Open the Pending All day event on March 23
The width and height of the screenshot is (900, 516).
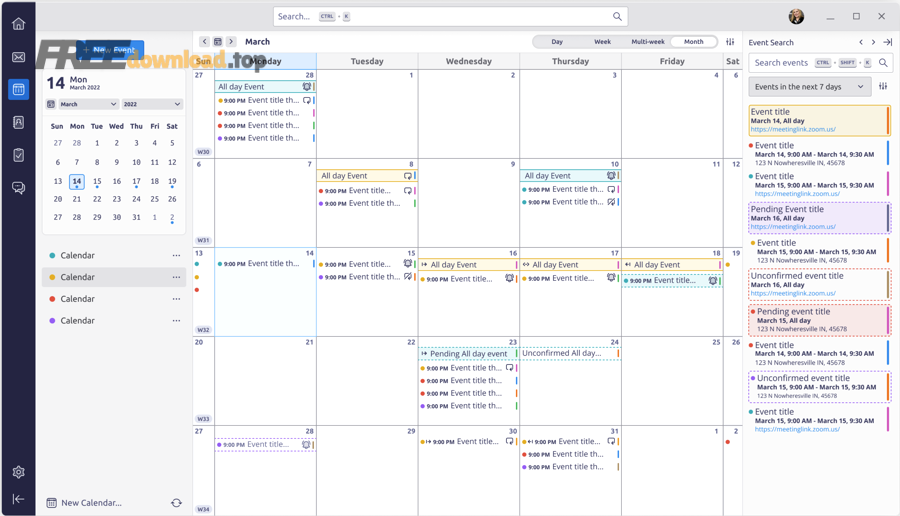pos(468,354)
